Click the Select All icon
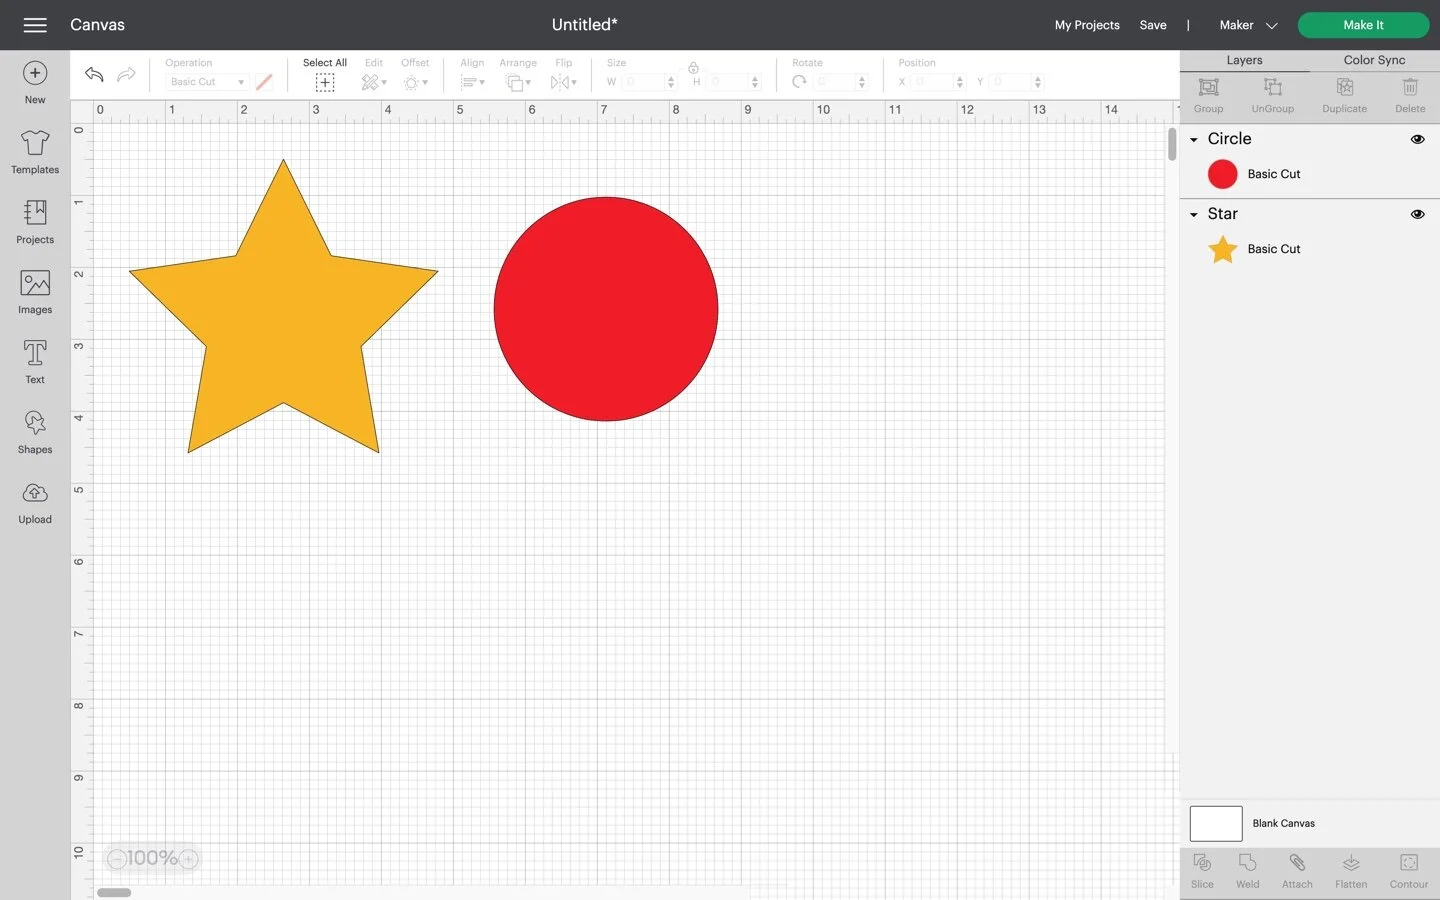Screen dimensions: 1440x900 pos(325,82)
